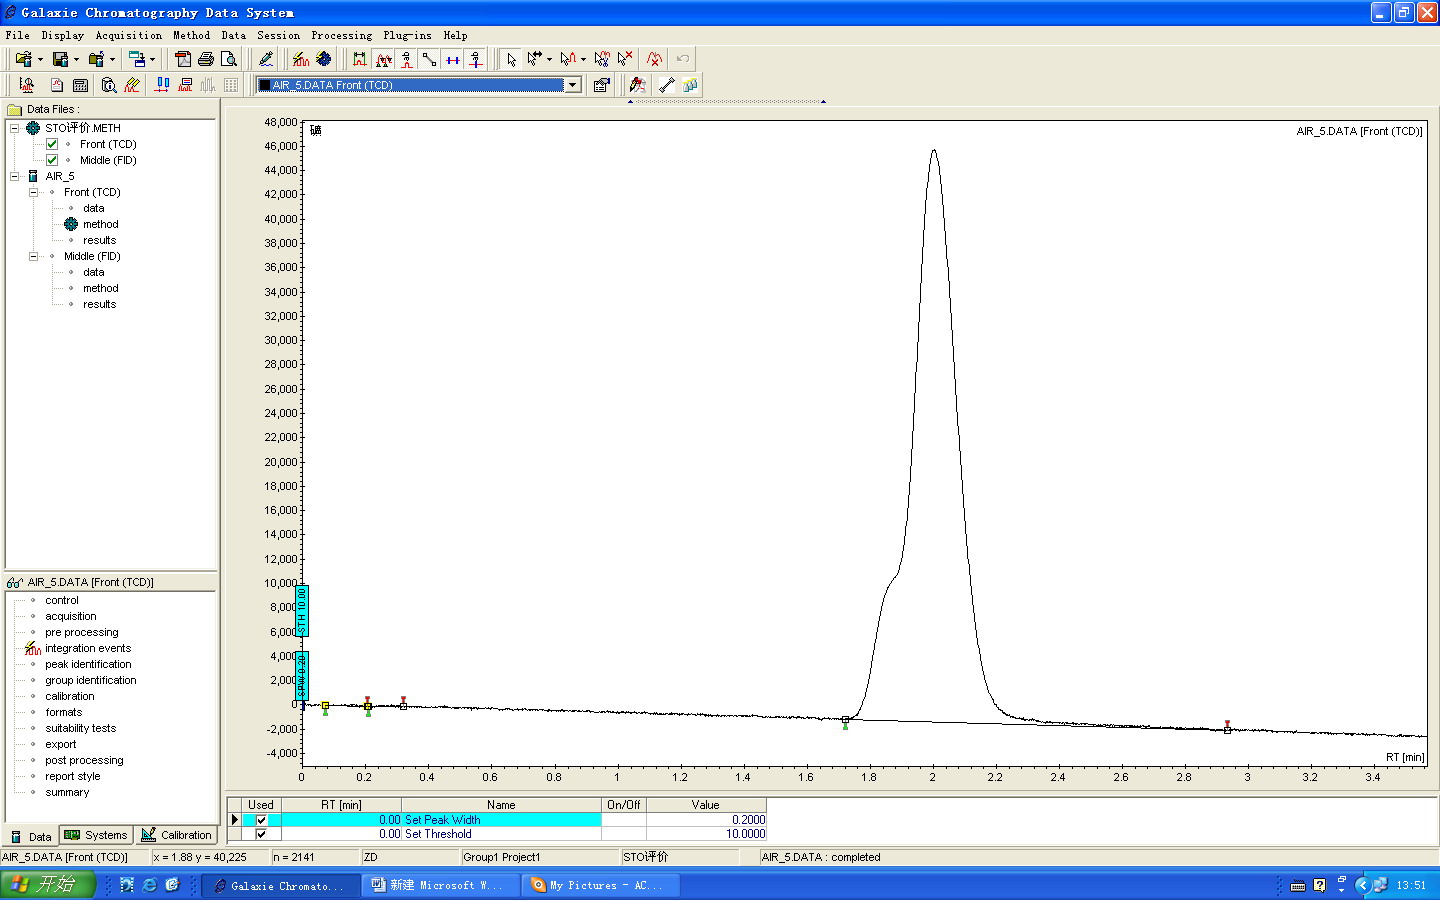Viewport: 1440px width, 900px height.
Task: Collapse the Middle (FID) tree branch
Action: (33, 256)
